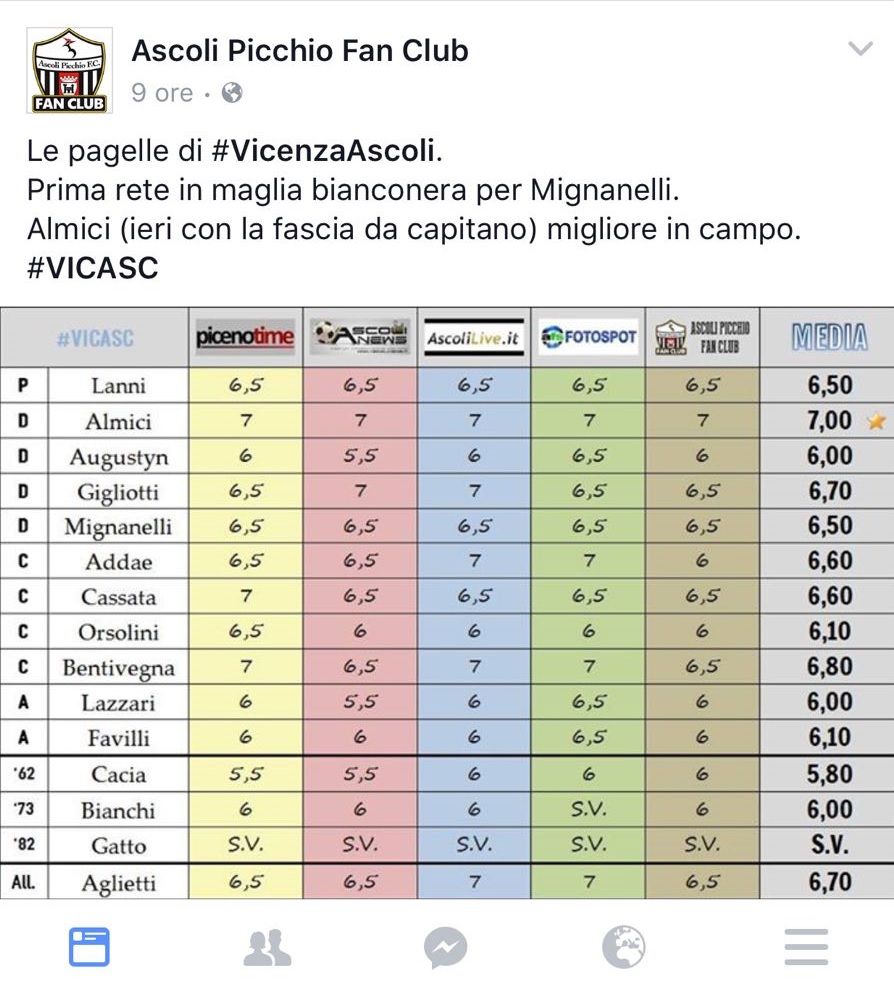This screenshot has height=995, width=894.
Task: Expand the post options chevron
Action: pos(860,49)
